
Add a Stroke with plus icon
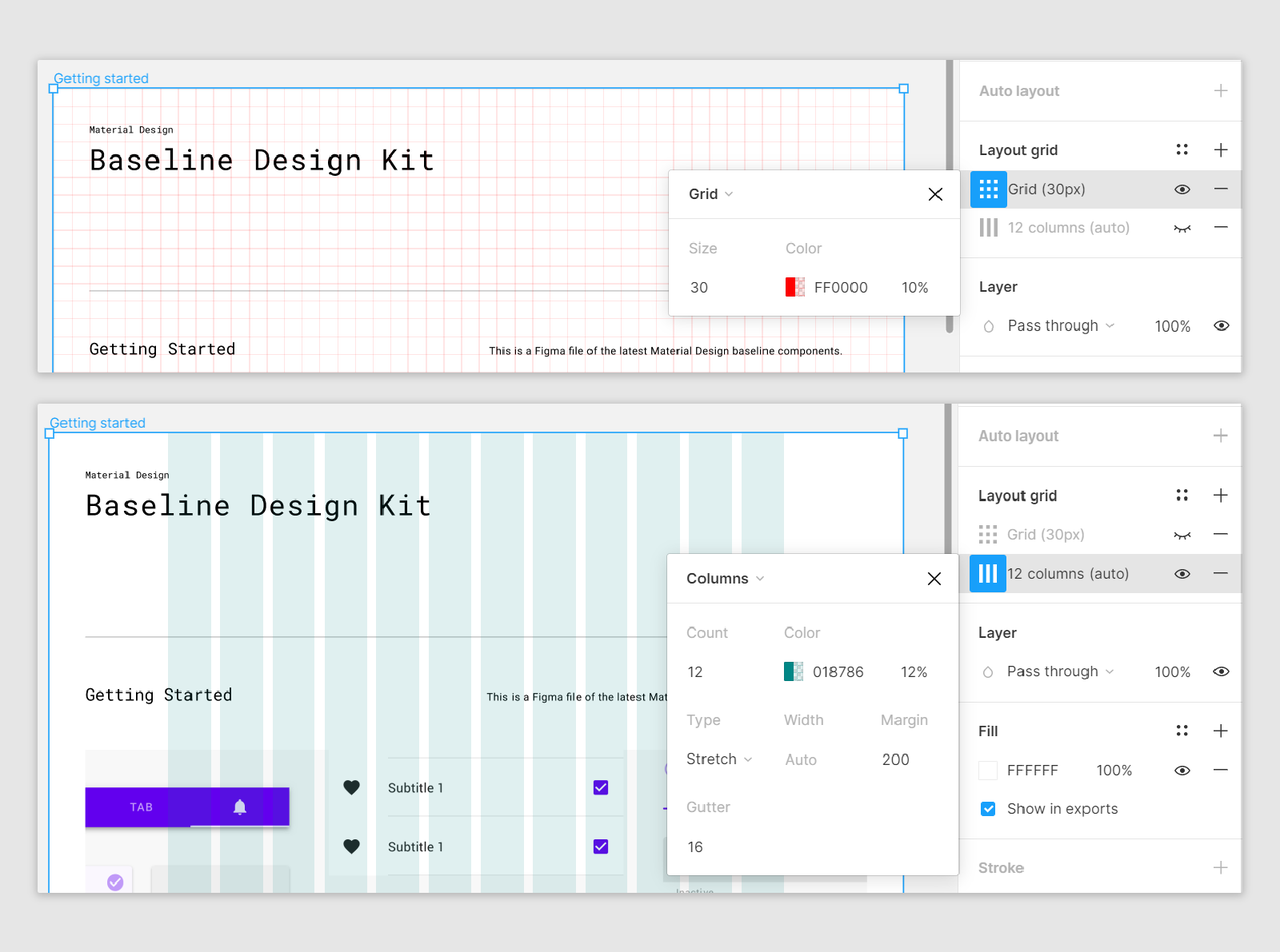(1221, 868)
